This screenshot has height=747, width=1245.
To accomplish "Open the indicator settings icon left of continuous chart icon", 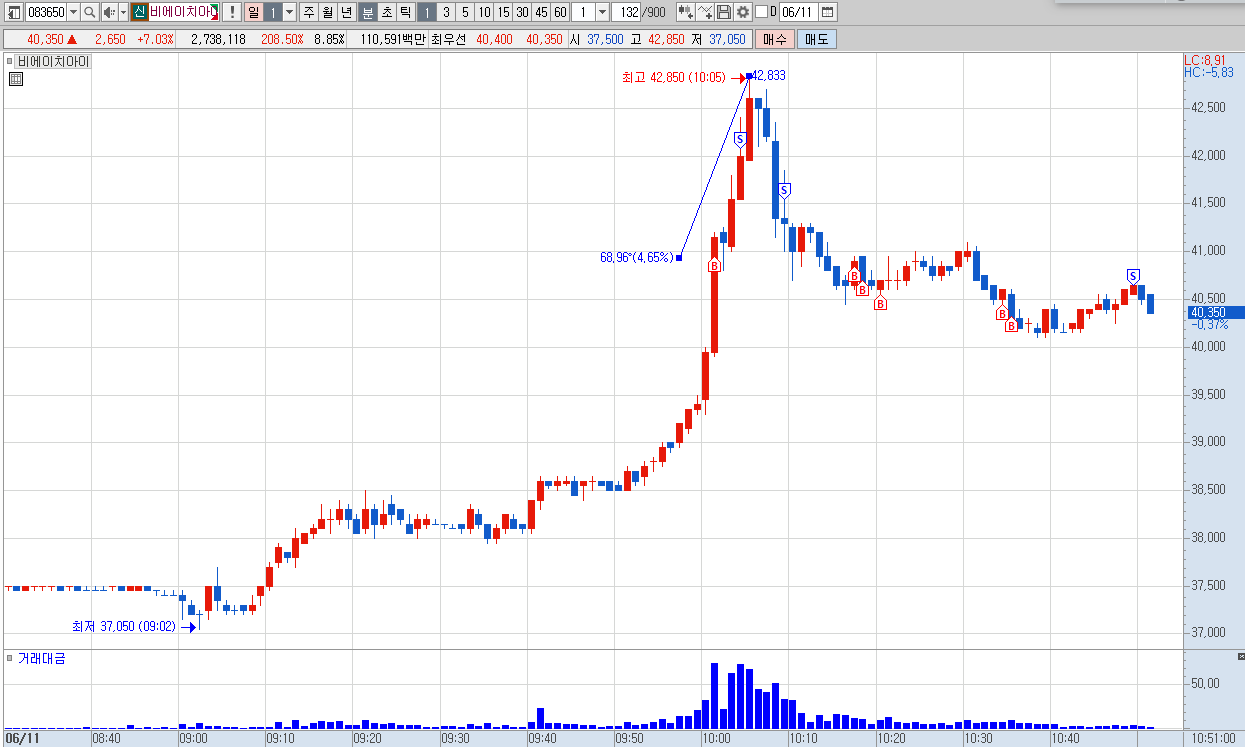I will tap(686, 12).
